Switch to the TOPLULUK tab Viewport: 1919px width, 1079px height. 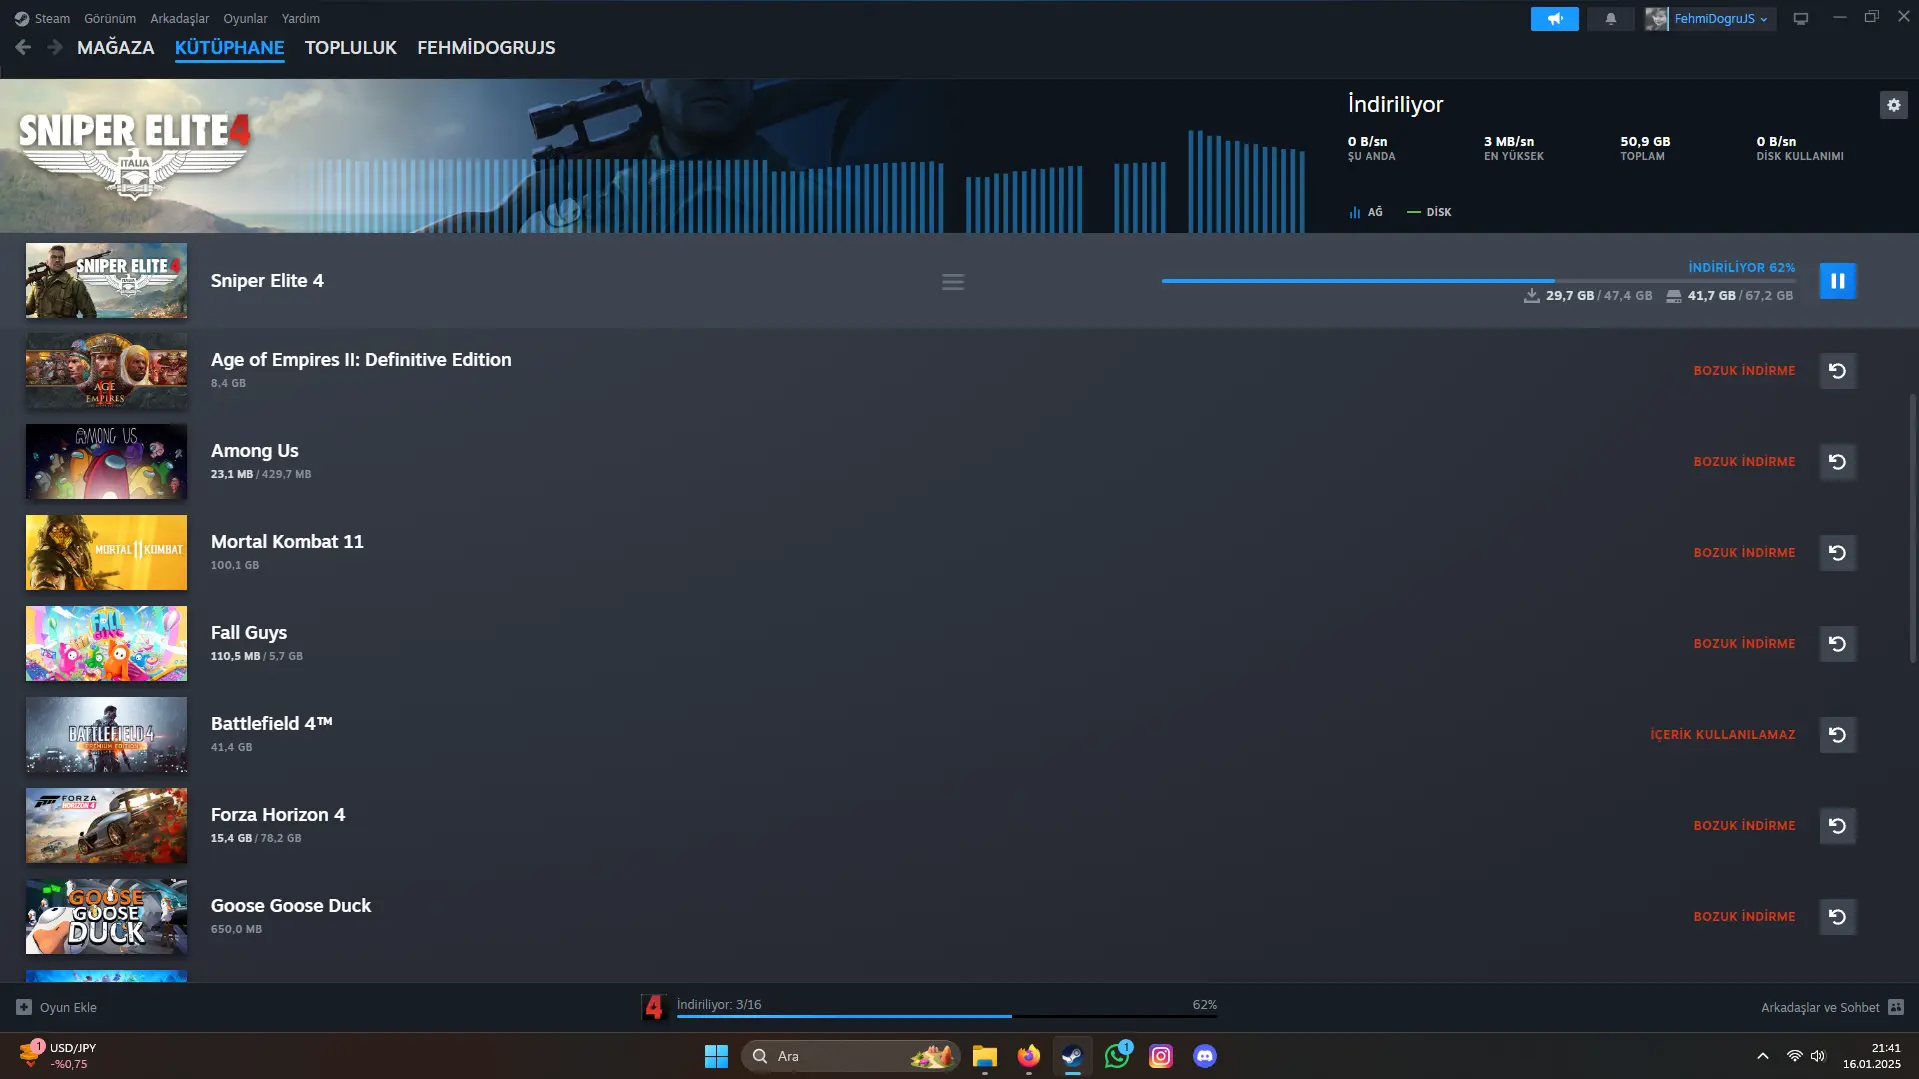tap(350, 47)
